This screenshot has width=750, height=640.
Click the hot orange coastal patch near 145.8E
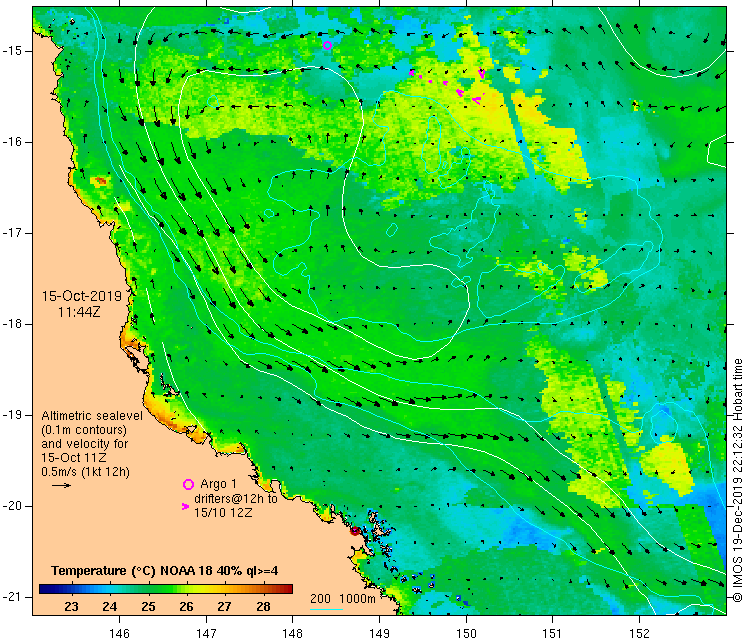coord(100,181)
